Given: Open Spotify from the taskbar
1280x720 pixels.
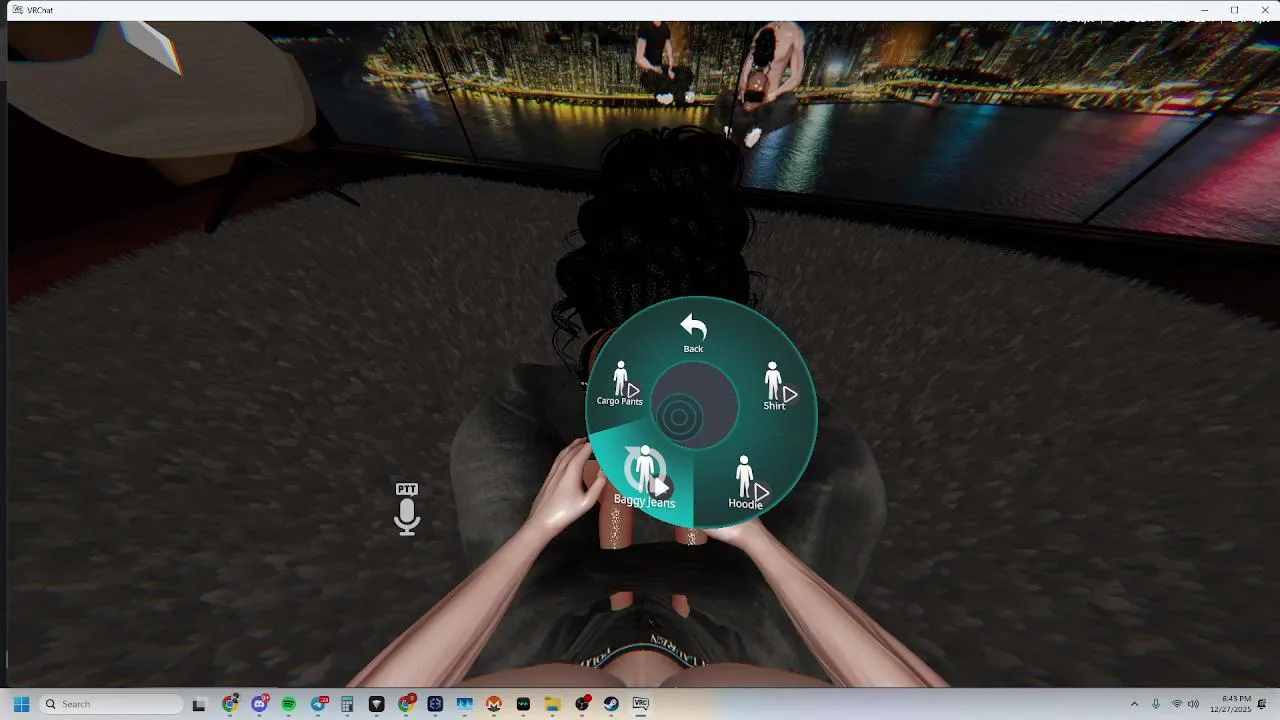Looking at the screenshot, I should pos(289,704).
